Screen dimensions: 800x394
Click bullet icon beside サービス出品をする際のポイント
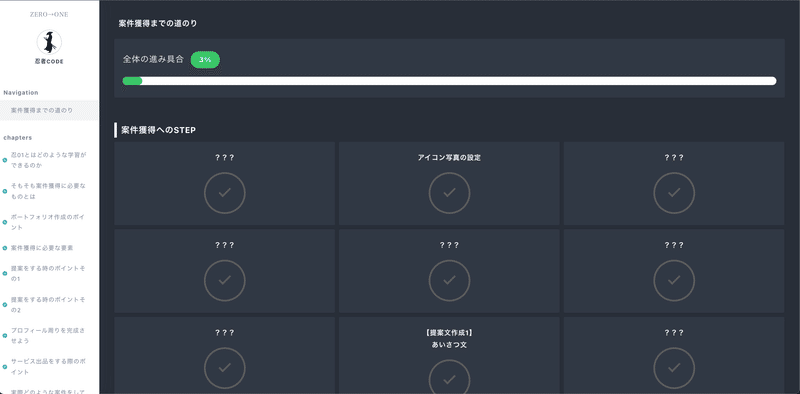pos(5,367)
